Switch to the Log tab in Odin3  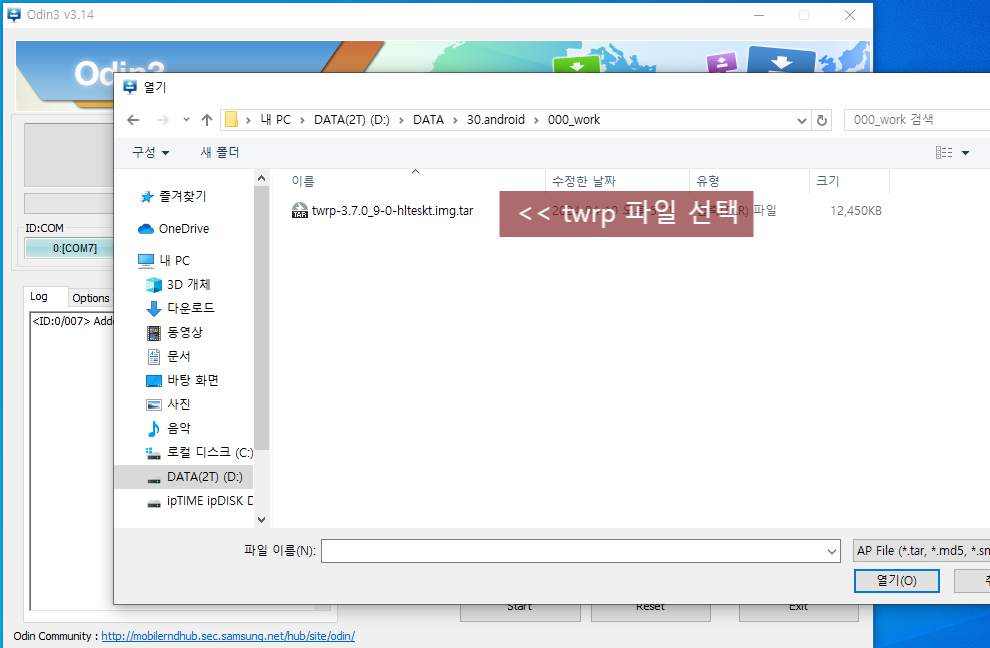[39, 296]
